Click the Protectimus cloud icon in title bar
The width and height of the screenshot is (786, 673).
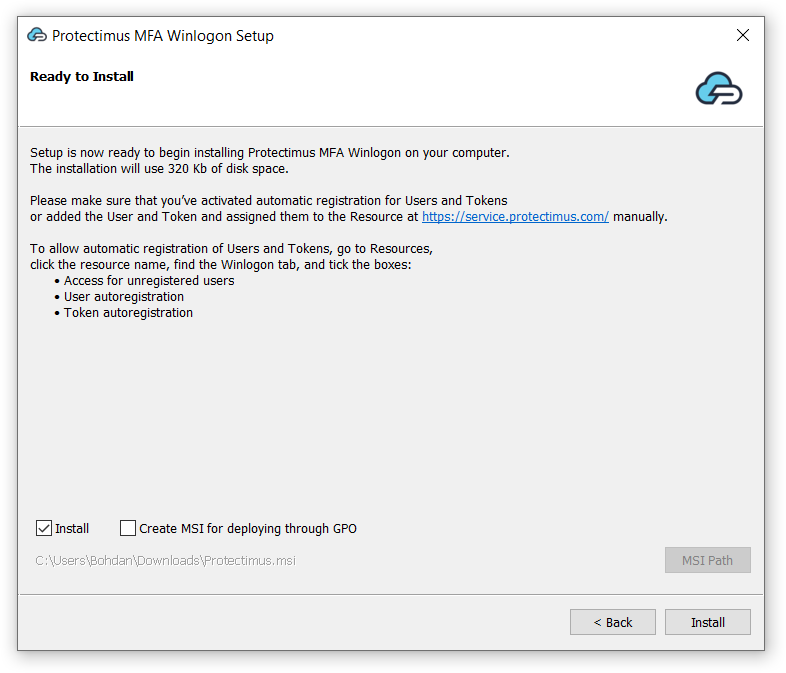point(37,36)
